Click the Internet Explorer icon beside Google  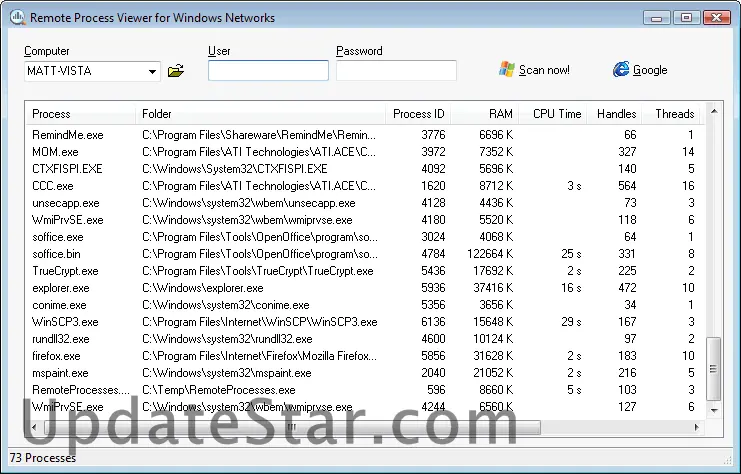pyautogui.click(x=621, y=69)
